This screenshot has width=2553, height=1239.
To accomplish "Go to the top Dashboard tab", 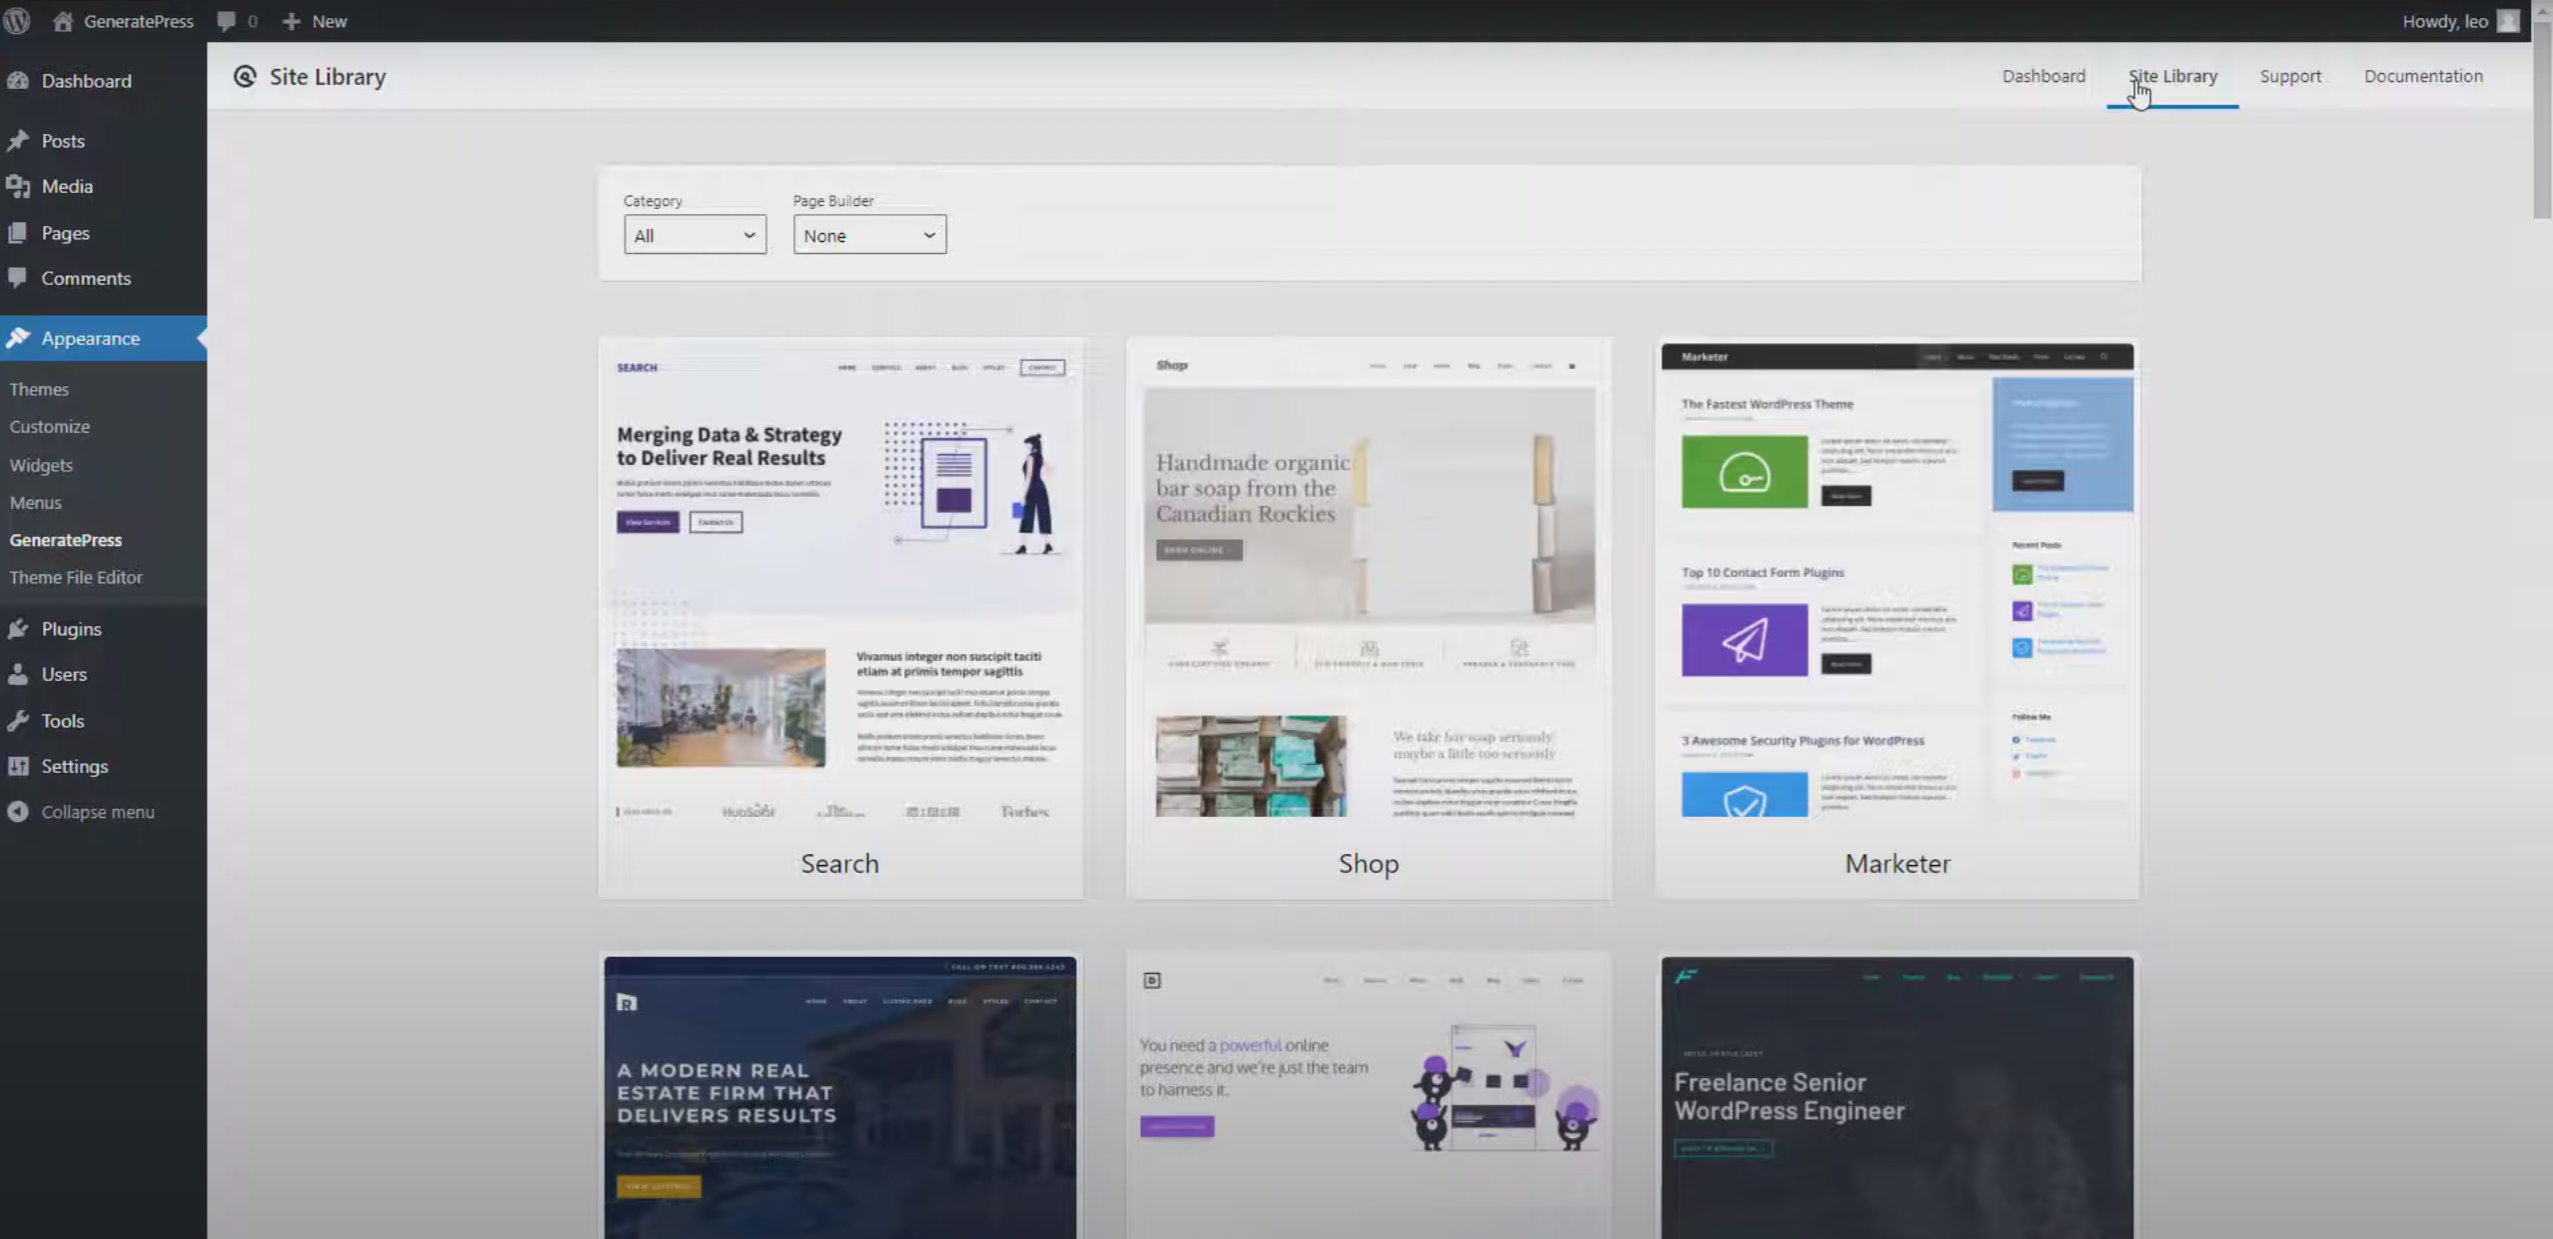I will click(x=2043, y=76).
